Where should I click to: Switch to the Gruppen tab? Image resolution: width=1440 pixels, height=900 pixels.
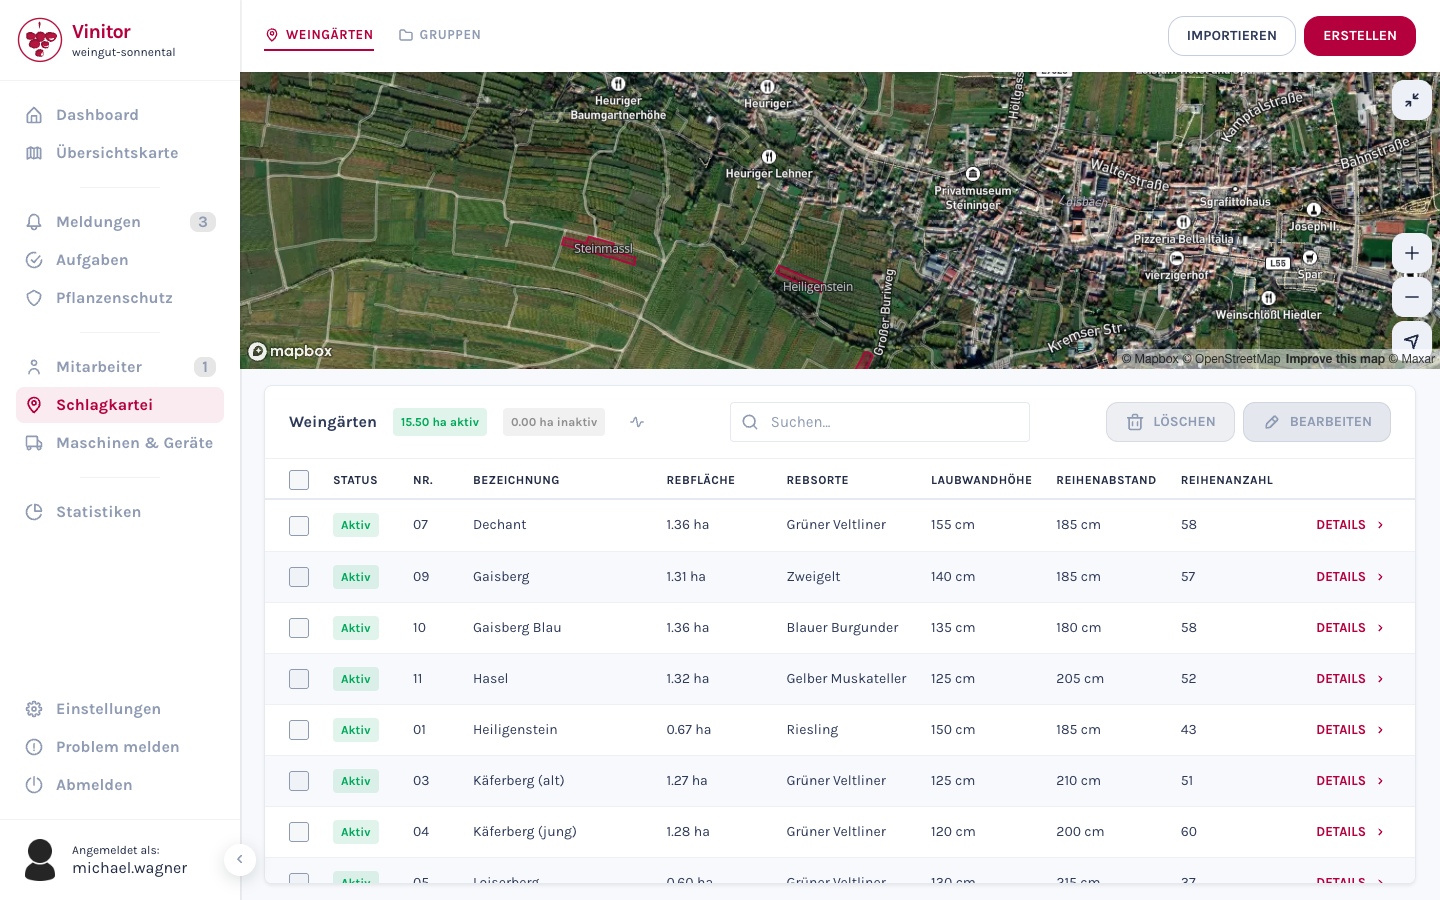tap(440, 35)
